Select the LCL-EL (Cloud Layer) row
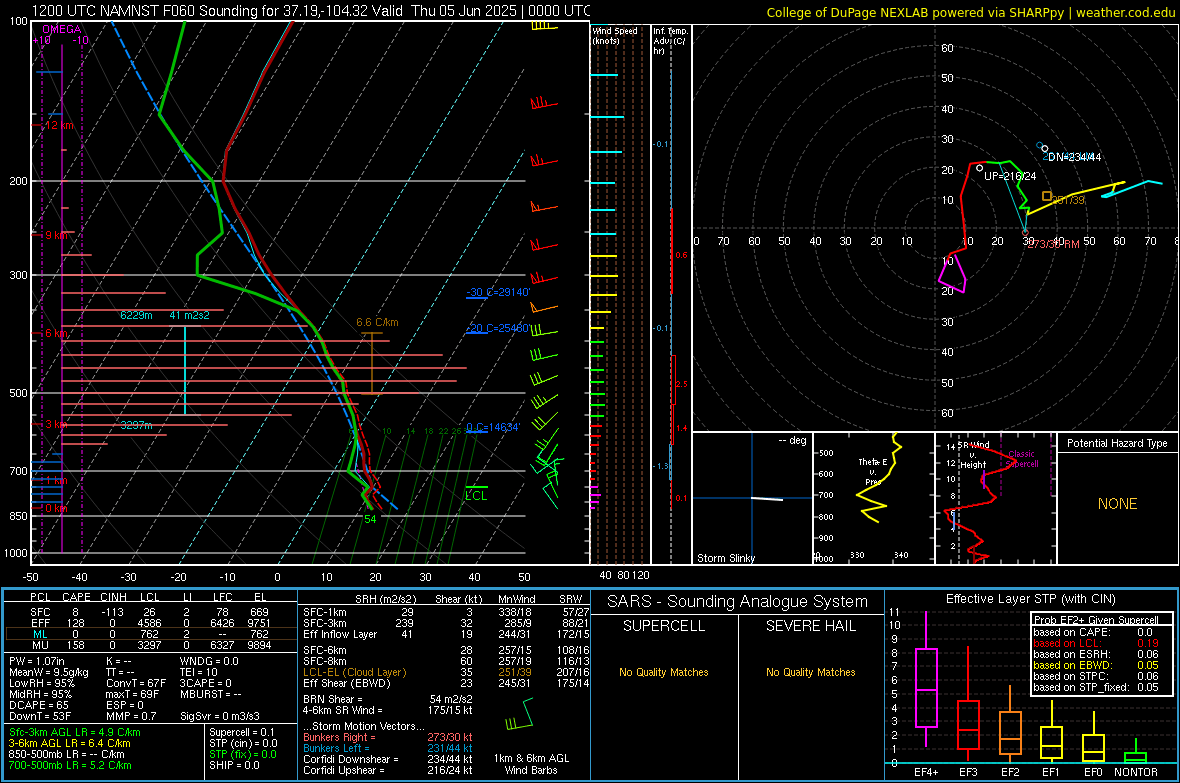This screenshot has width=1180, height=783. click(446, 672)
